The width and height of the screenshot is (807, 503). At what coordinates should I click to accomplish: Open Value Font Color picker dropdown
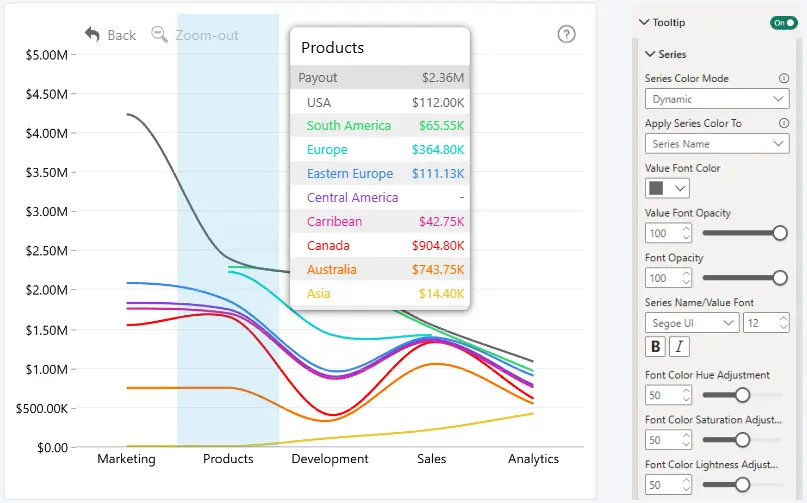tap(667, 188)
